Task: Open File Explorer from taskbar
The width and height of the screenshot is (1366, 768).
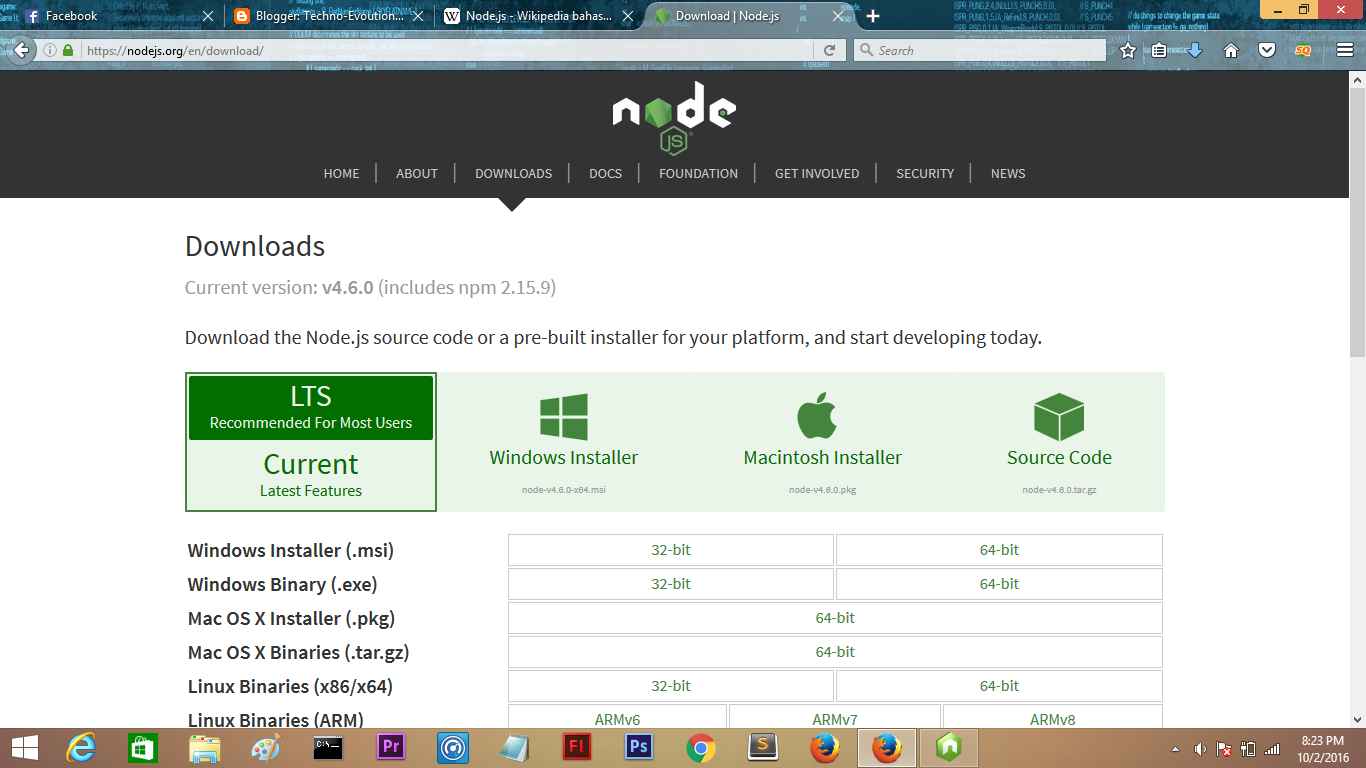Action: 205,748
